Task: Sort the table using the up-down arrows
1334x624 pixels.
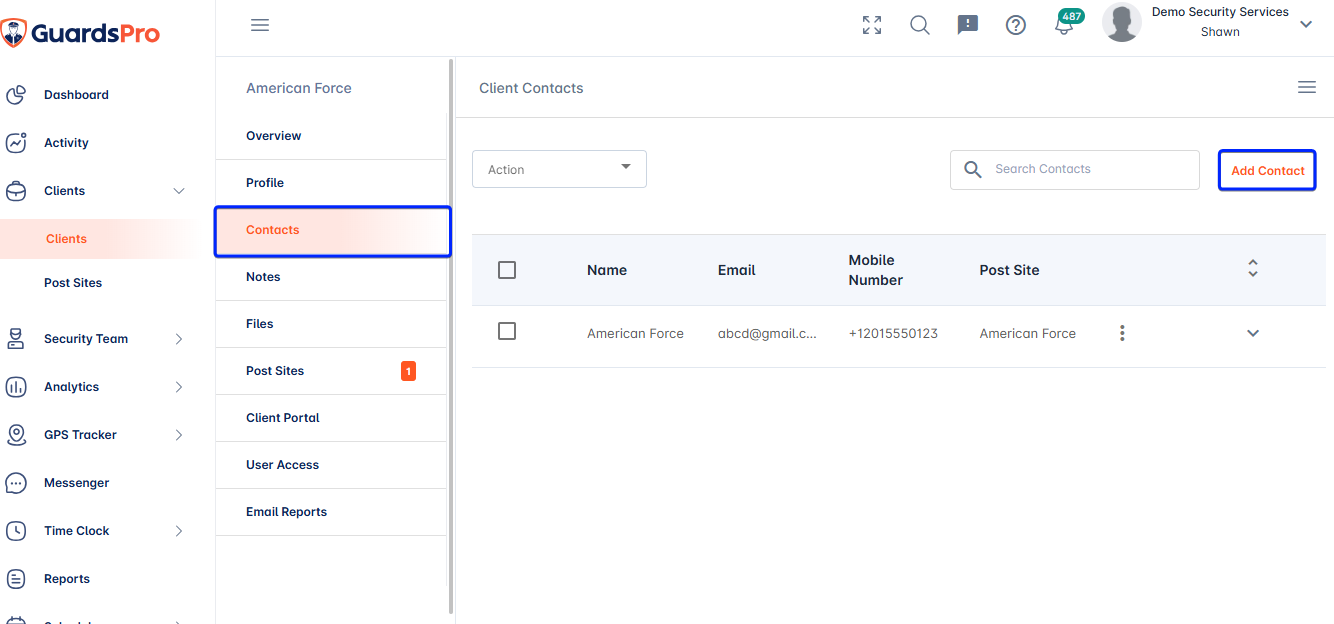Action: [1253, 268]
